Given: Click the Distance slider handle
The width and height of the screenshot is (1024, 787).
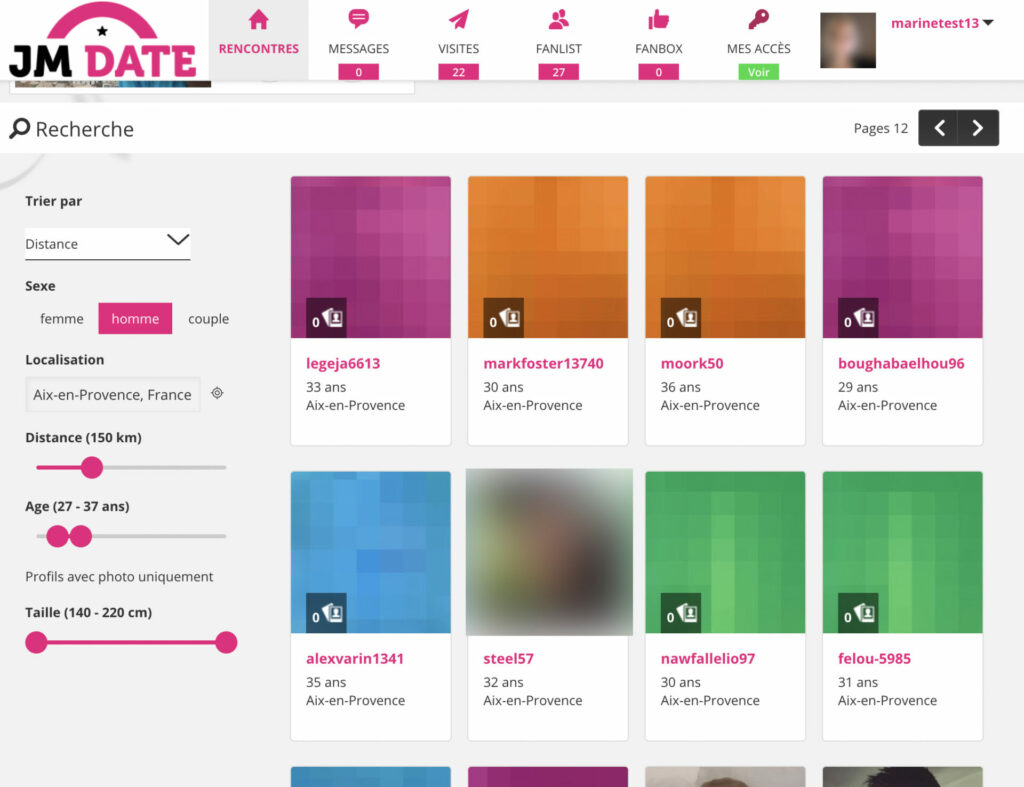Looking at the screenshot, I should tap(92, 467).
